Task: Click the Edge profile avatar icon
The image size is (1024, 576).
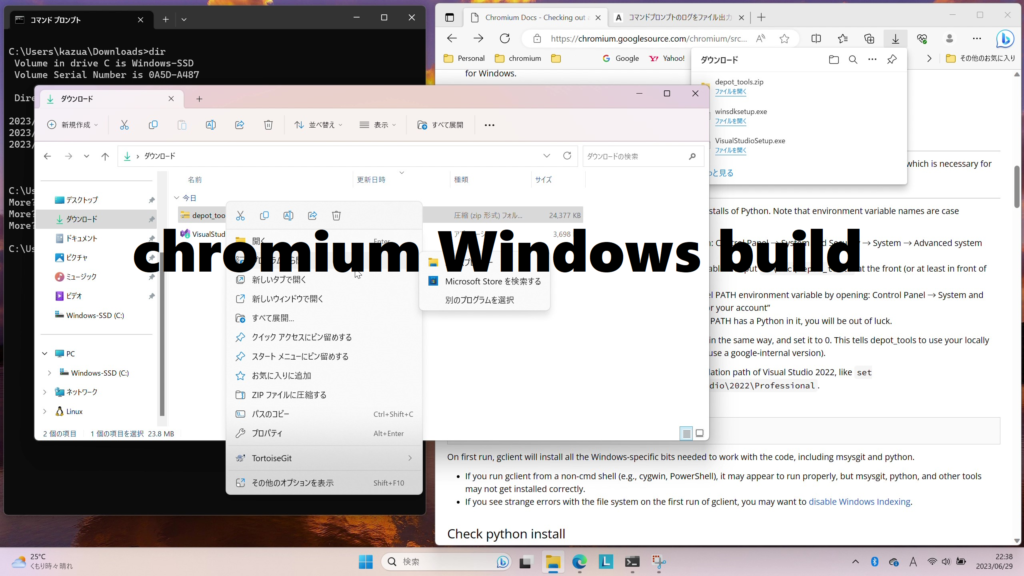Action: [x=950, y=38]
